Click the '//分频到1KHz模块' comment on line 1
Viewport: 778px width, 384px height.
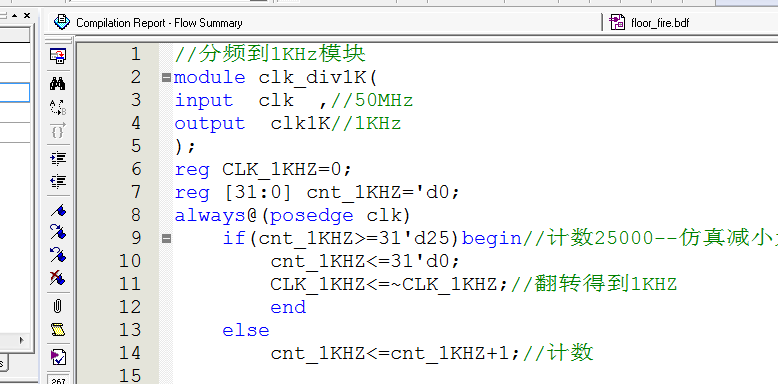[x=270, y=54]
